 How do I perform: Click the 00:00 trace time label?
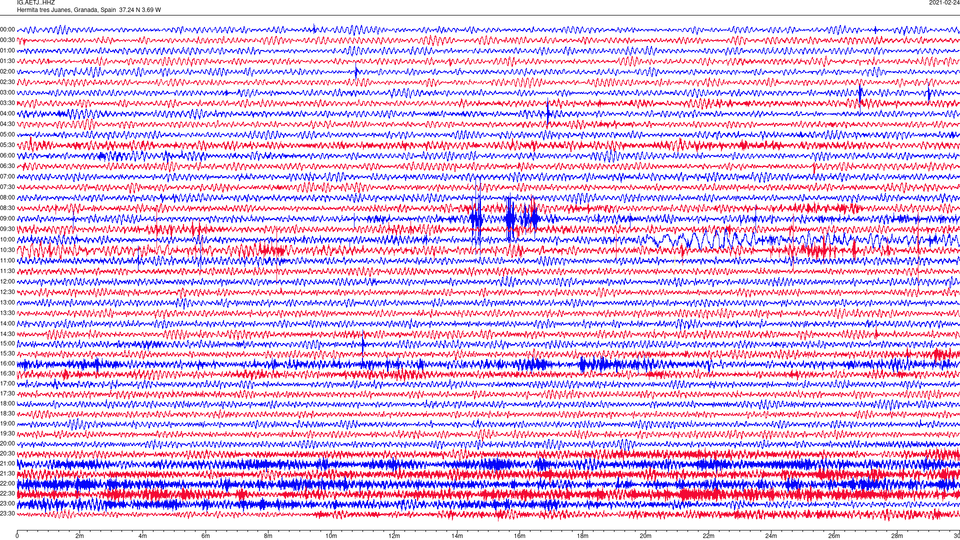tap(7, 29)
